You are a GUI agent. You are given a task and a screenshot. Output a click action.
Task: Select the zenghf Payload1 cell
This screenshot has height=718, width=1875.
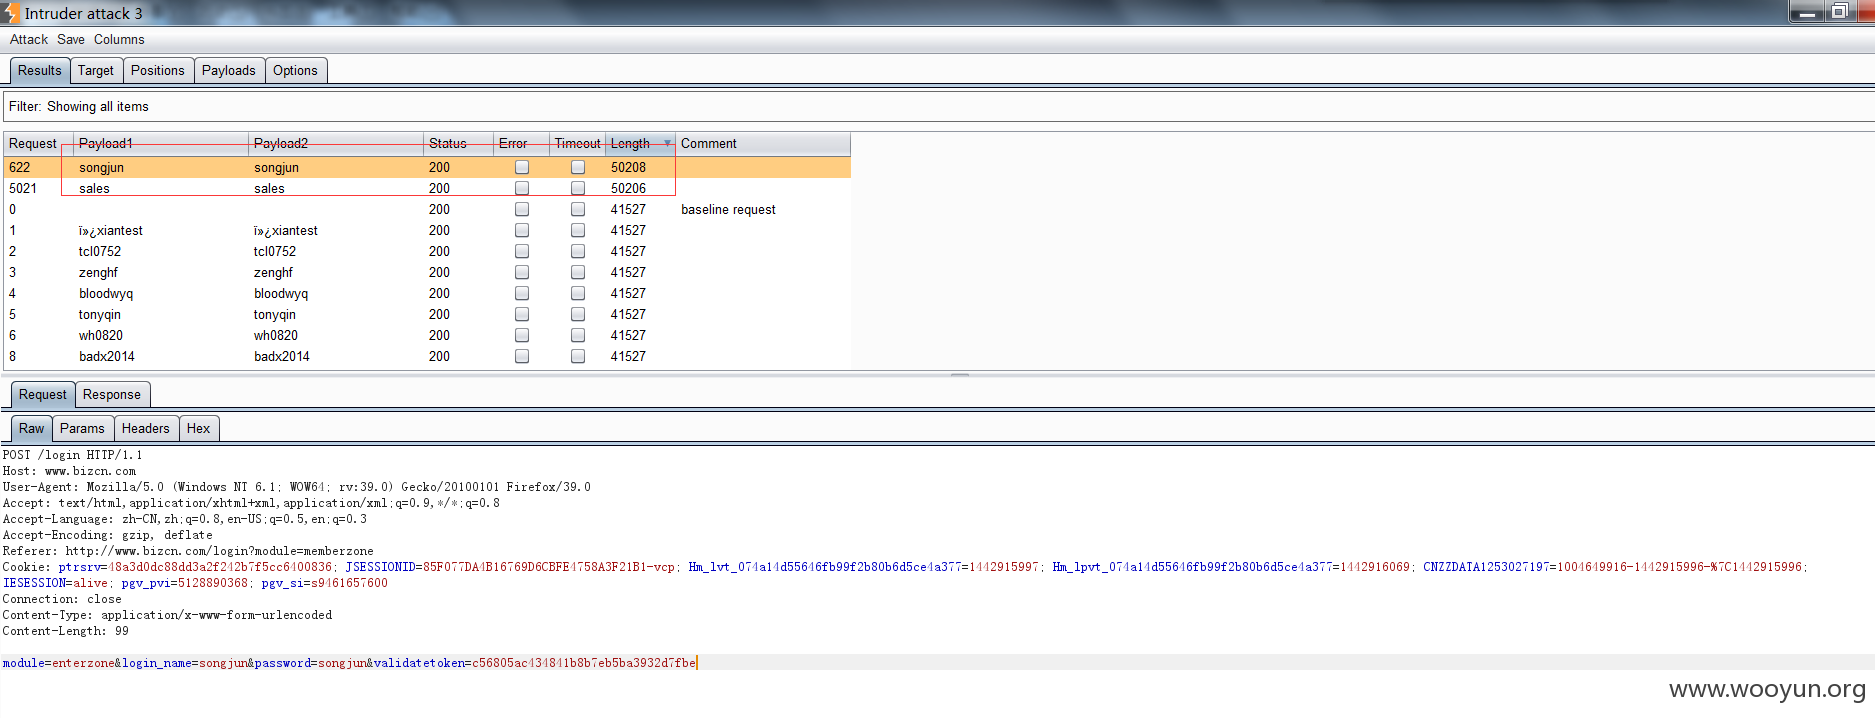click(161, 272)
